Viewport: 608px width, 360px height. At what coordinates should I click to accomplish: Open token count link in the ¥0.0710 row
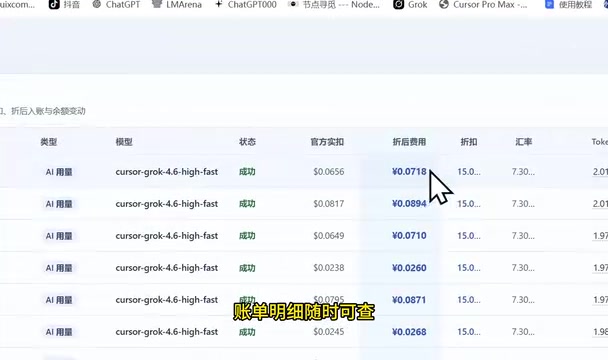(x=600, y=235)
